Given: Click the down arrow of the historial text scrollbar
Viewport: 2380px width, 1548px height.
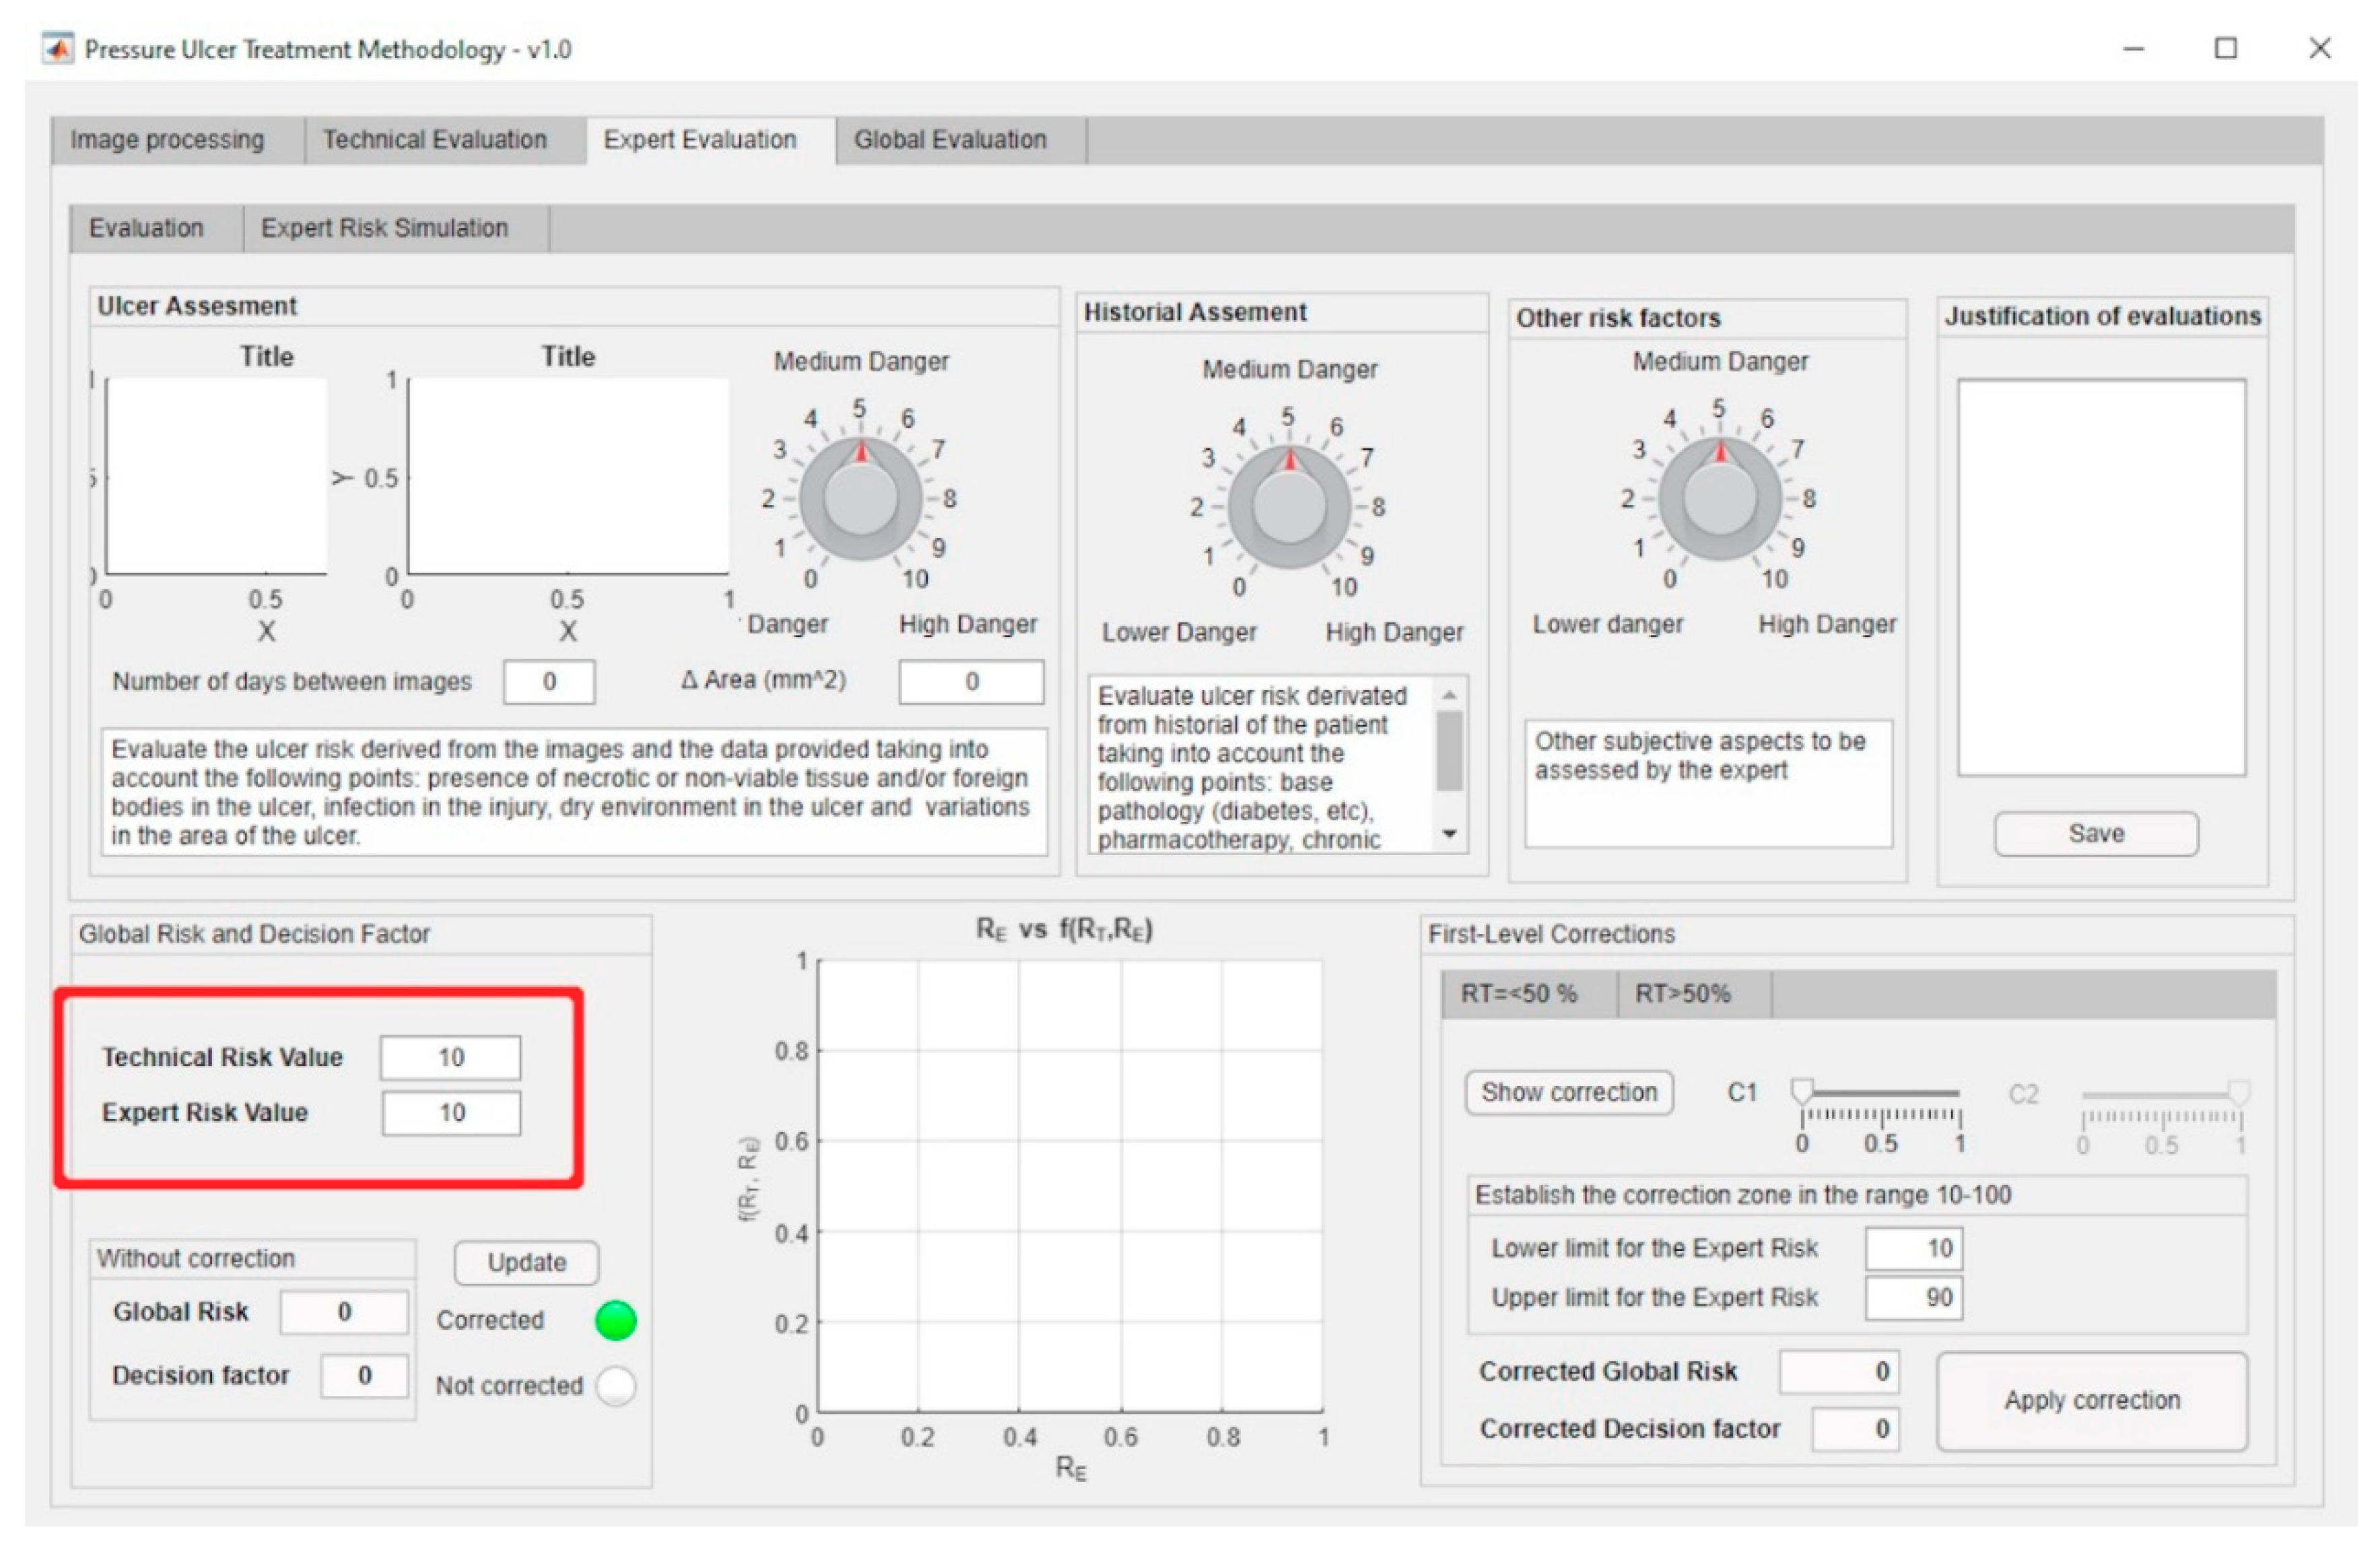Looking at the screenshot, I should click(1450, 833).
